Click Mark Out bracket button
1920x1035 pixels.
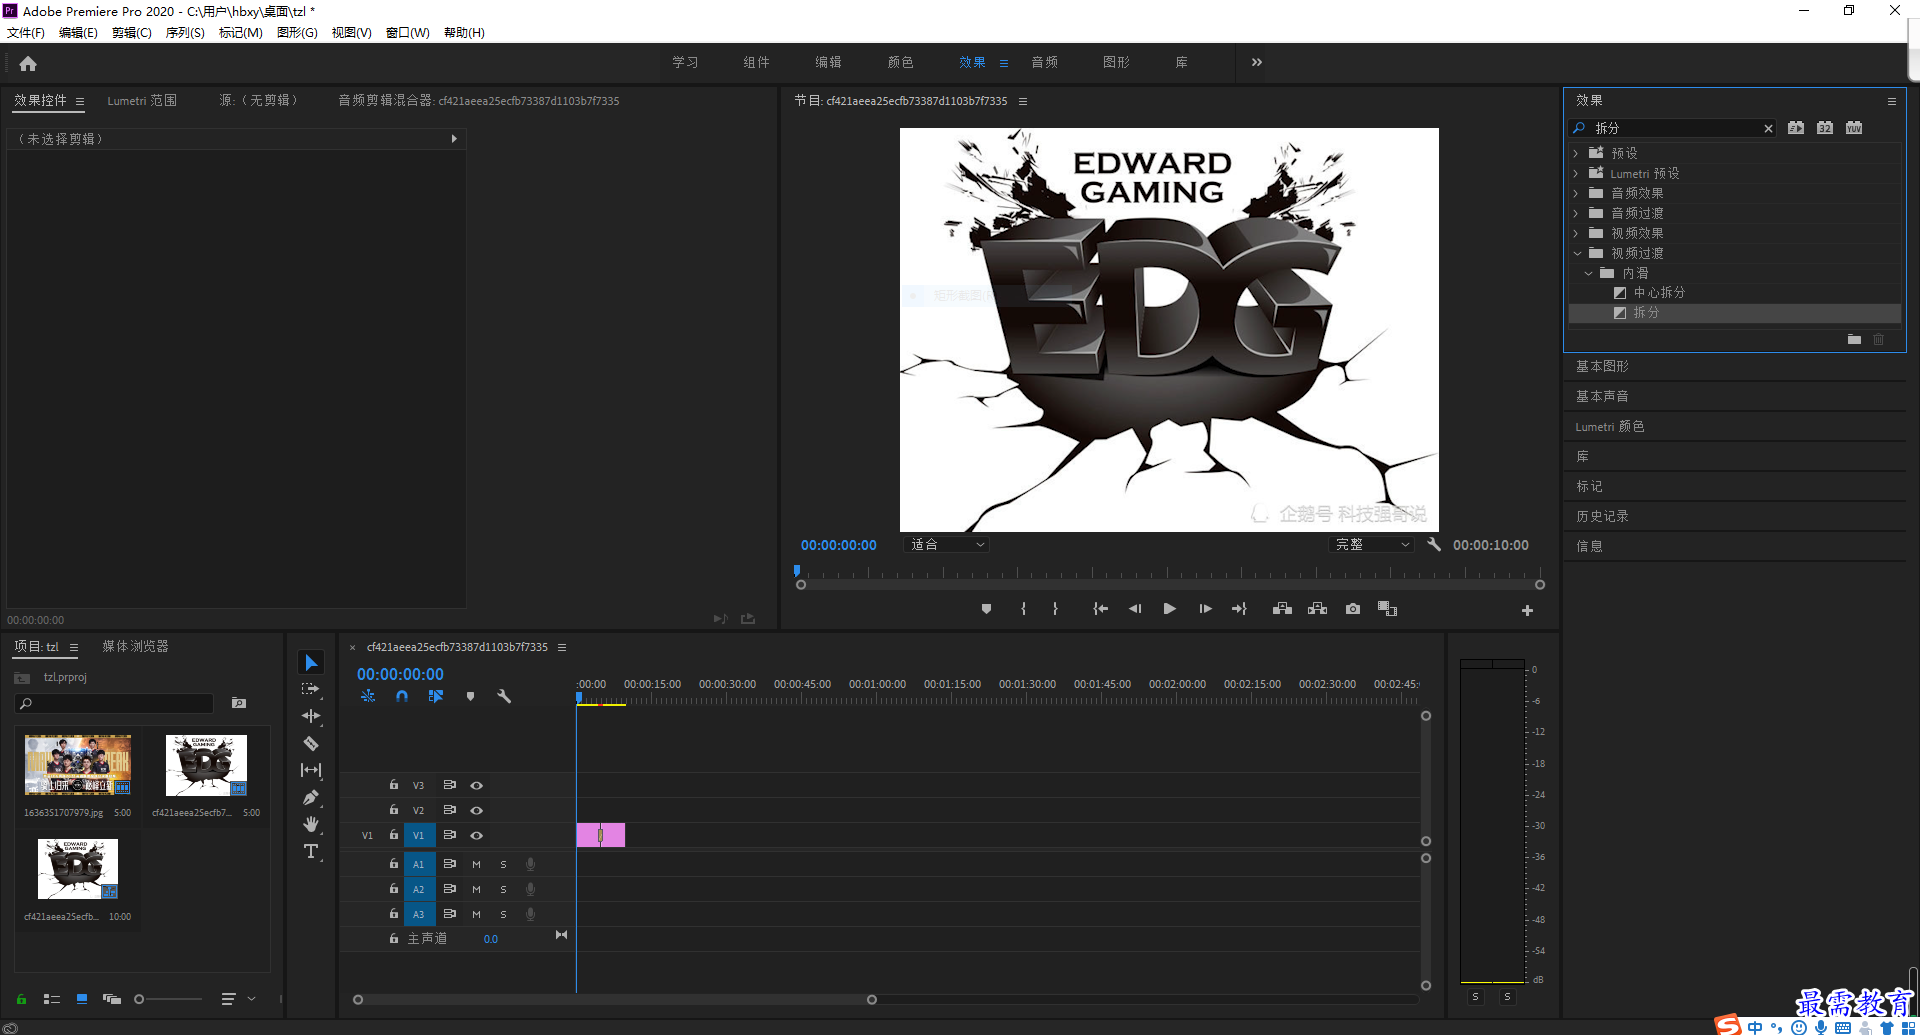pyautogui.click(x=1055, y=609)
